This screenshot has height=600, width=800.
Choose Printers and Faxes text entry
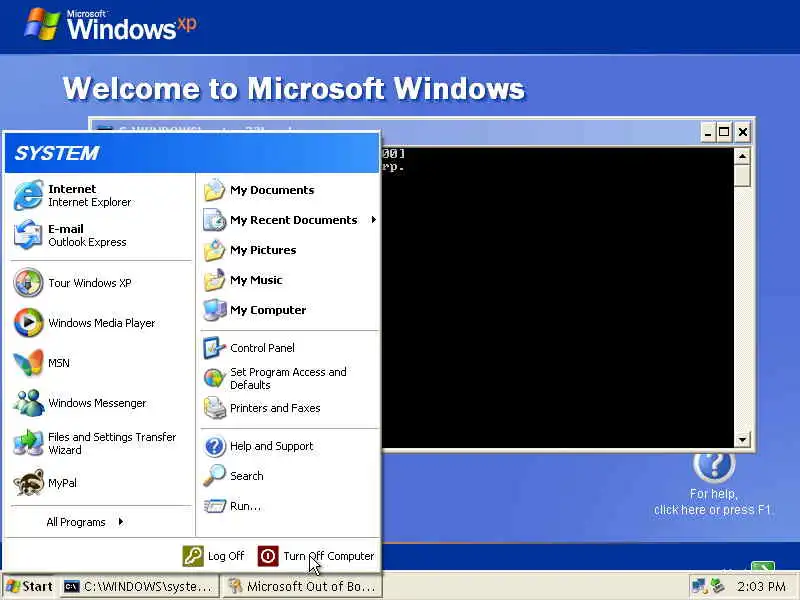click(275, 408)
